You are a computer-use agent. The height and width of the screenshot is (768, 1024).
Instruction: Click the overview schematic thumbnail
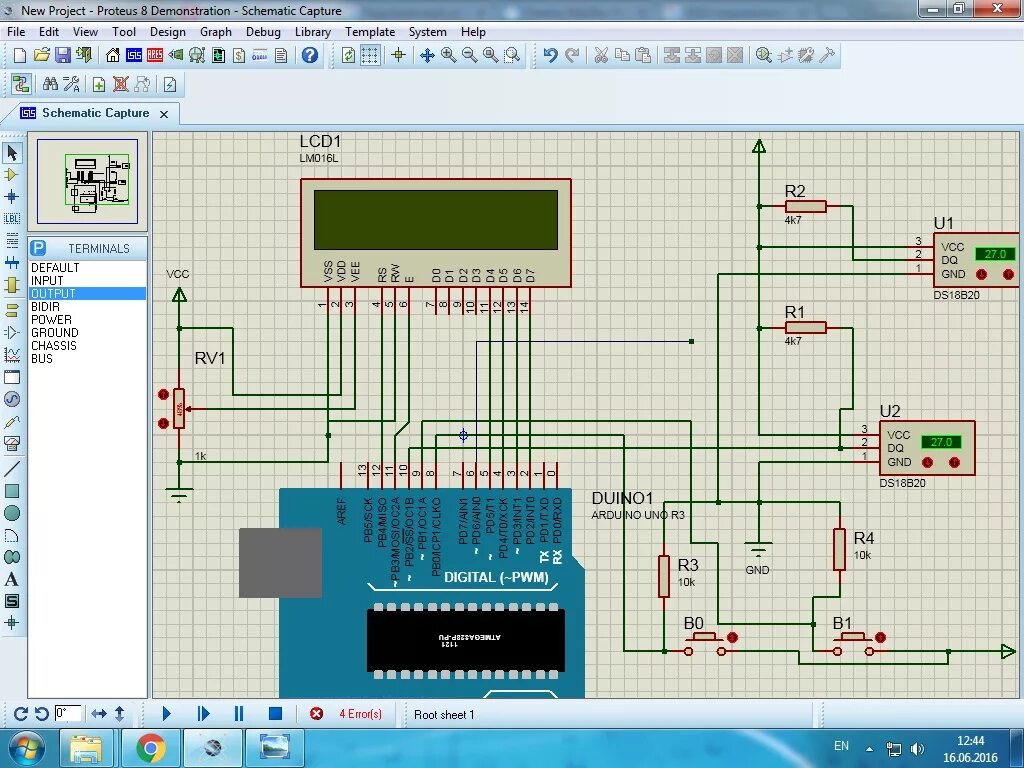[x=88, y=182]
